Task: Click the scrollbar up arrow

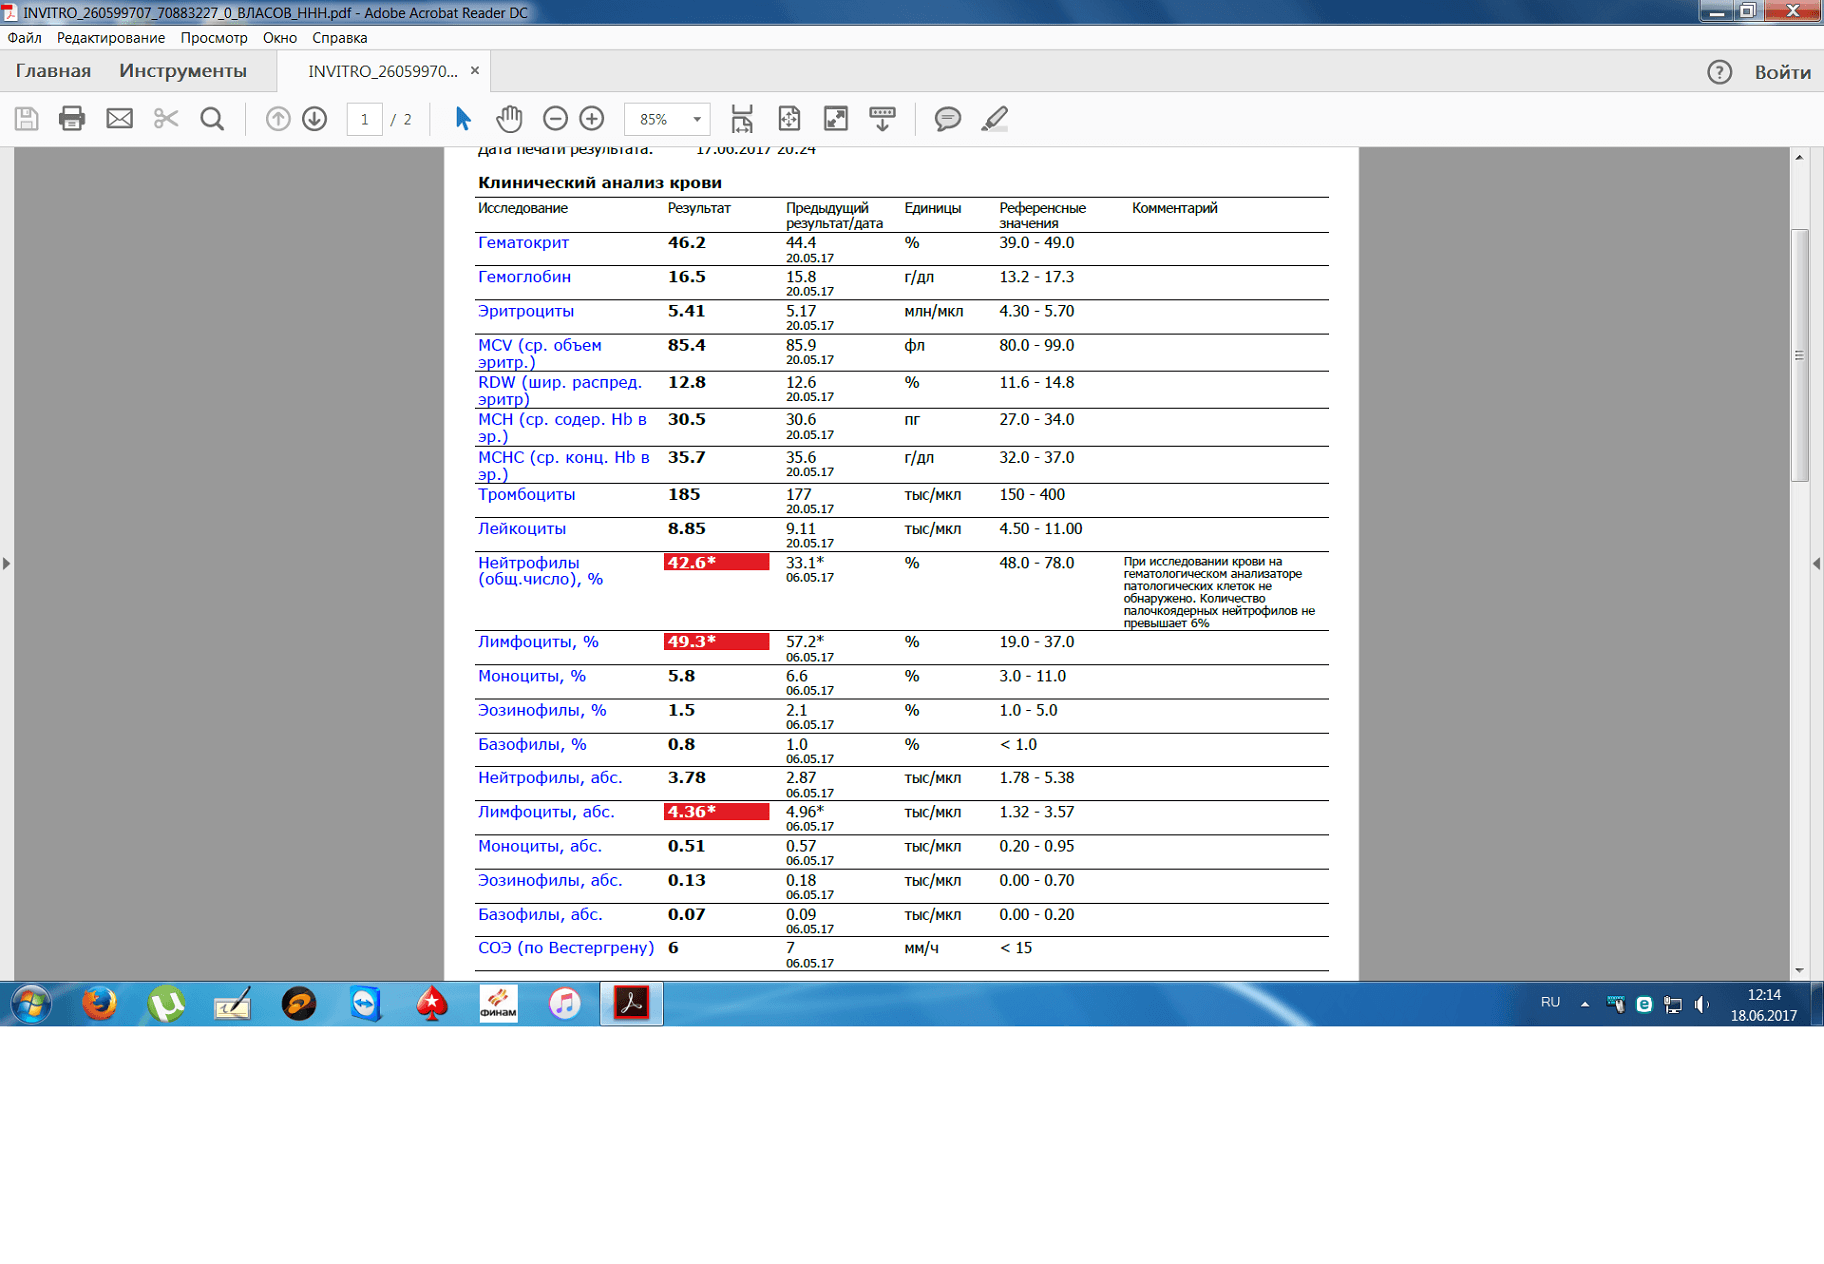Action: 1799,158
